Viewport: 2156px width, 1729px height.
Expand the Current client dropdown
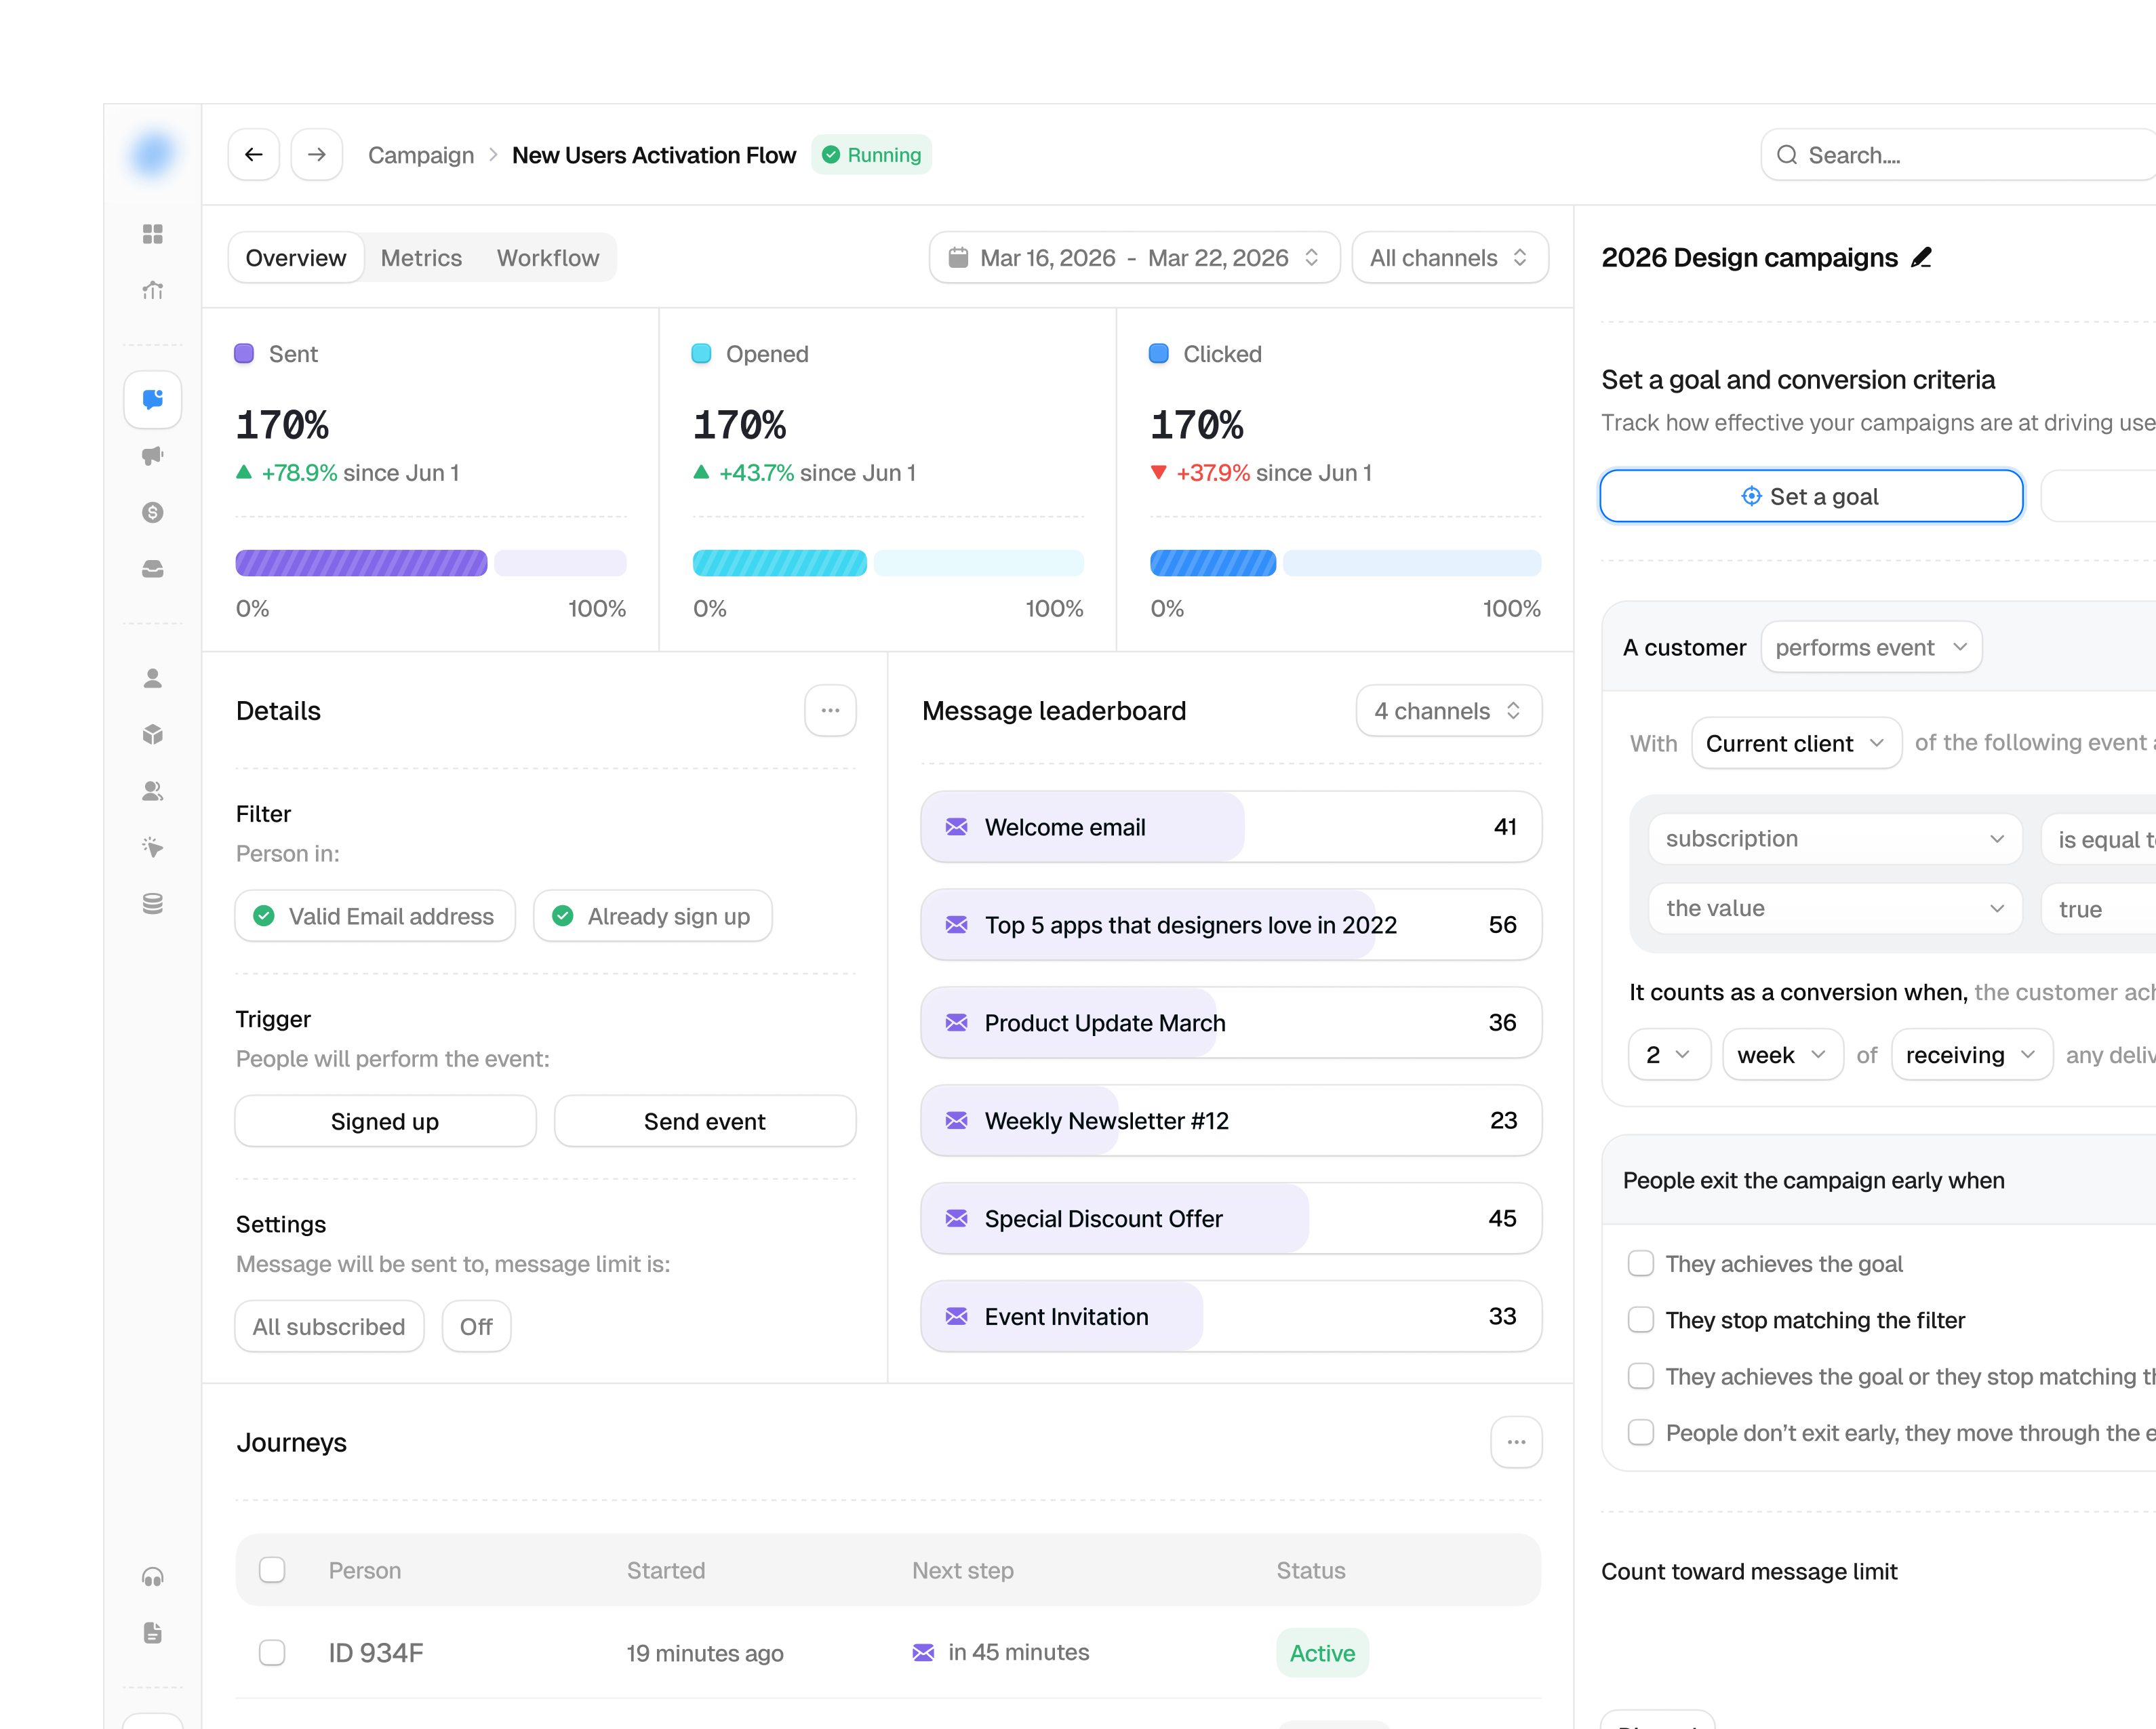tap(1796, 744)
